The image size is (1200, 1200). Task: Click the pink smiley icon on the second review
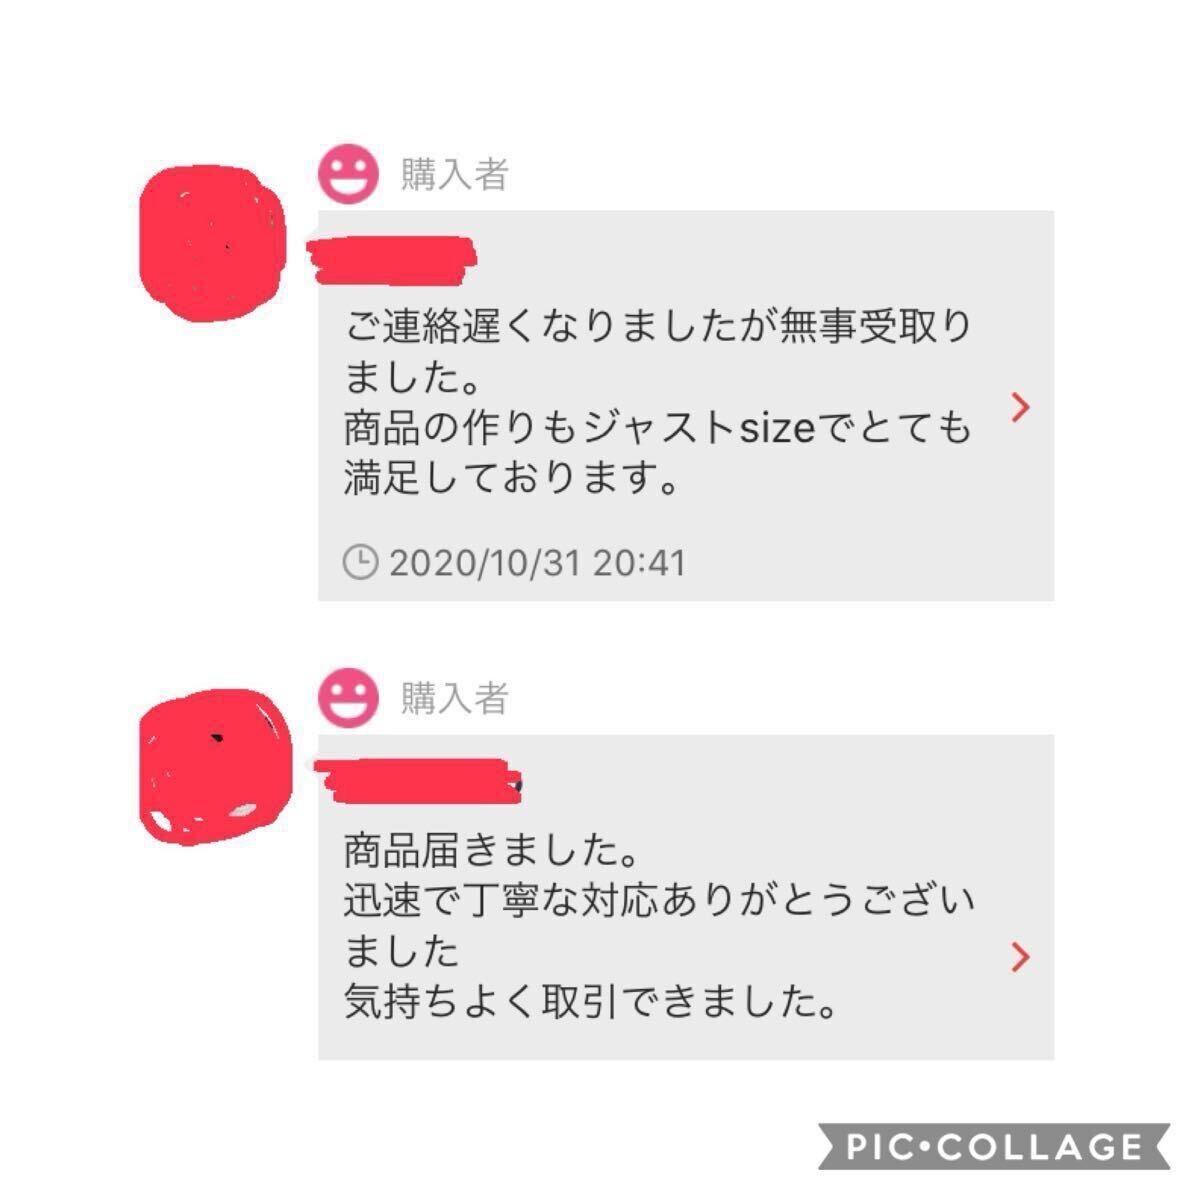click(349, 697)
